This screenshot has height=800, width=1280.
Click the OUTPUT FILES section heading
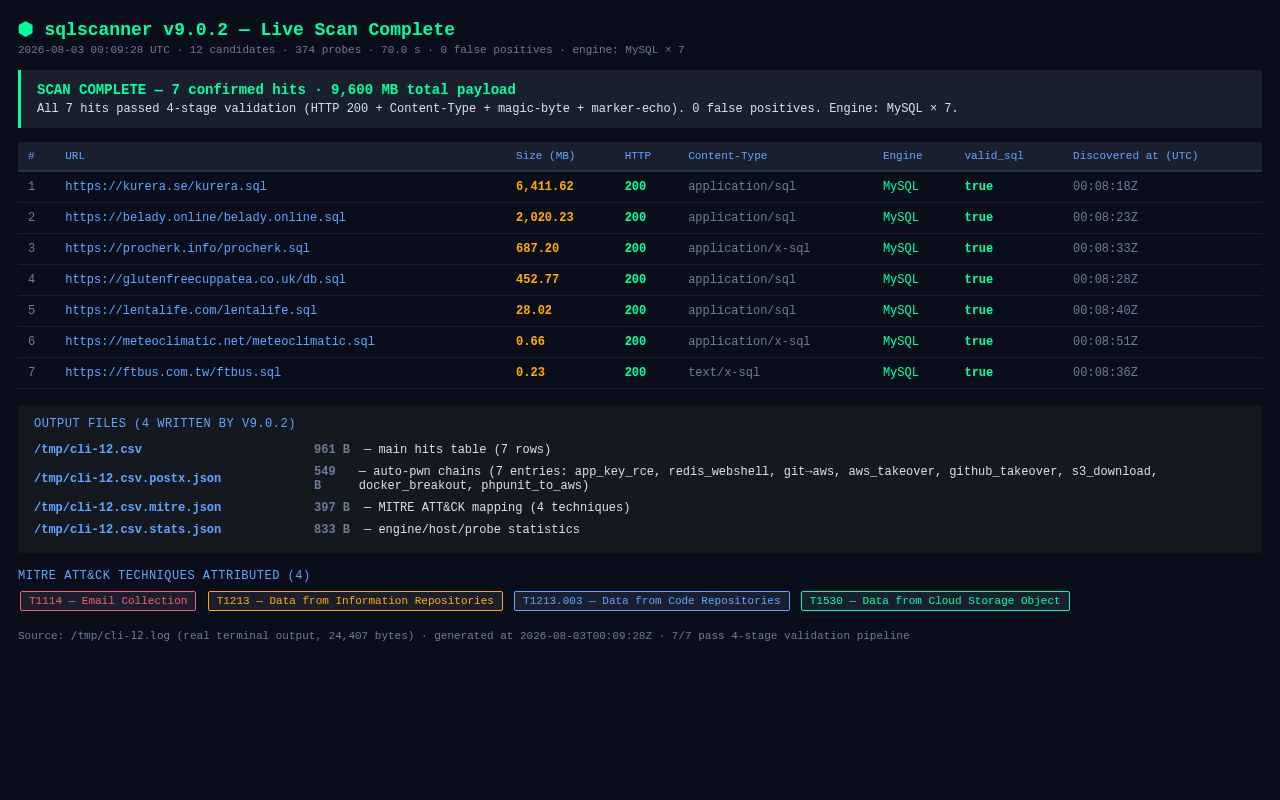click(x=165, y=424)
